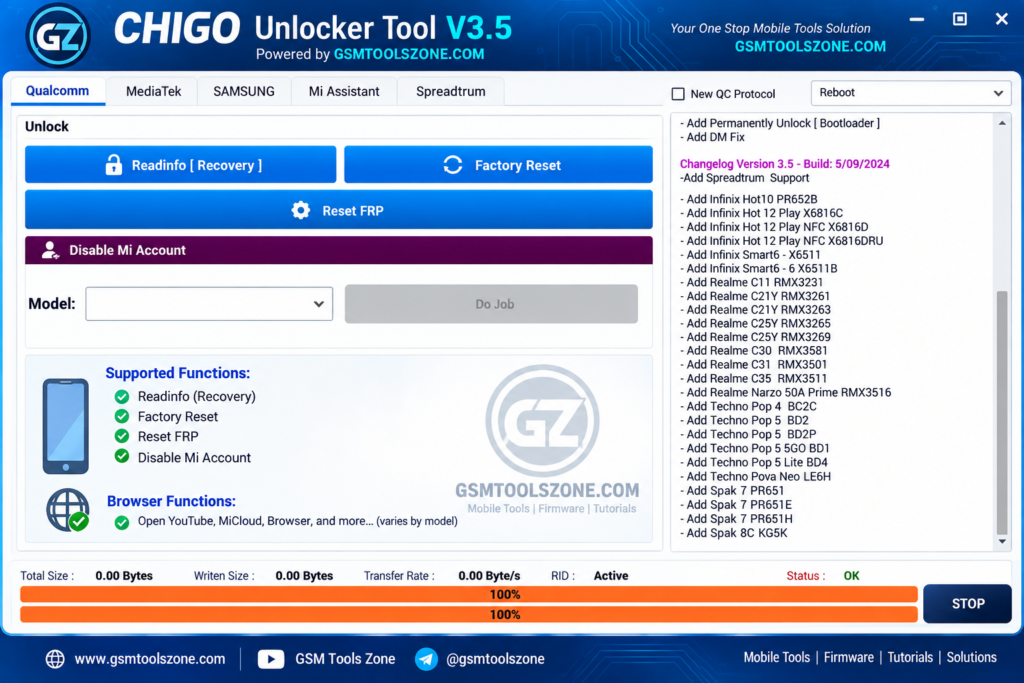
Task: Click the '0.00 Byte/s' transfer rate value
Action: (489, 576)
